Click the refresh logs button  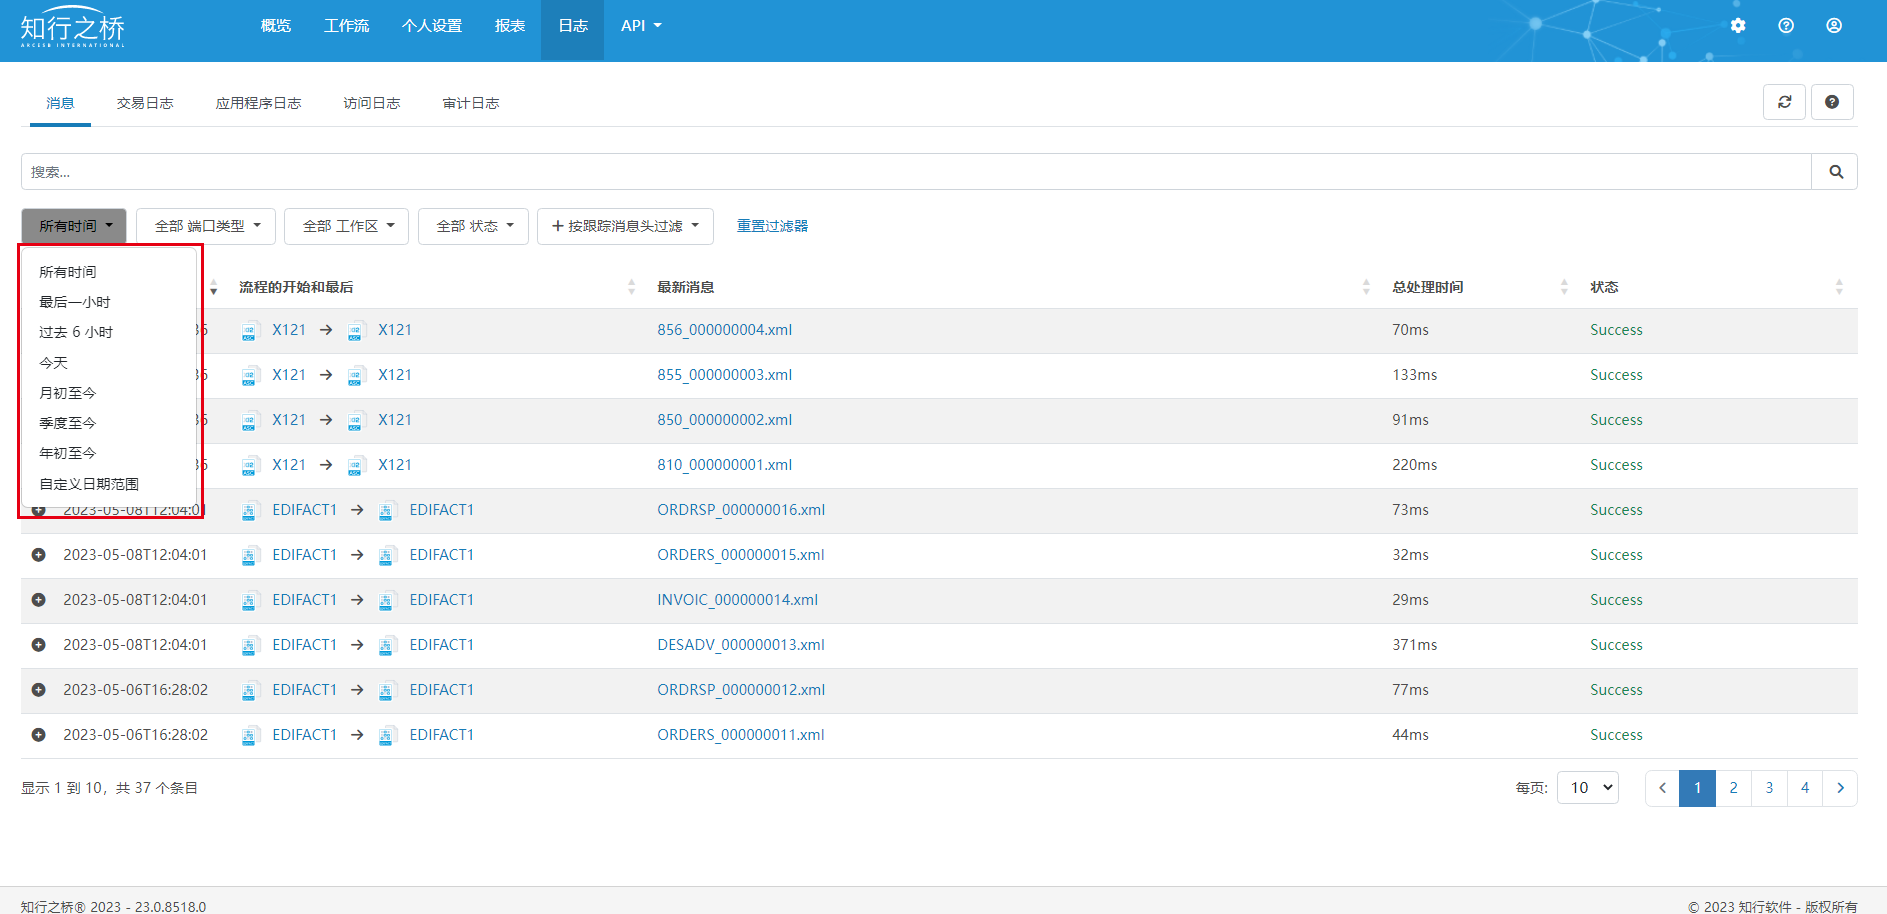click(1784, 102)
